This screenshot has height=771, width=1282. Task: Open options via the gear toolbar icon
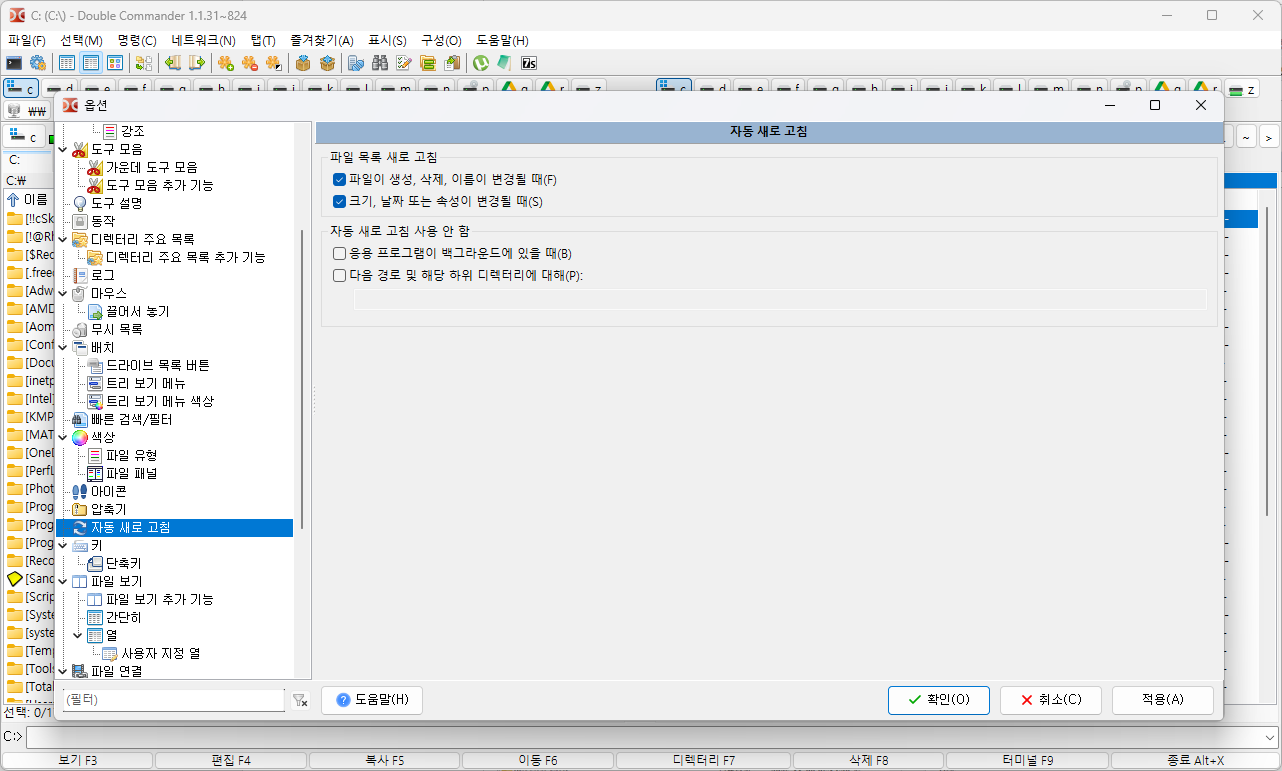pyautogui.click(x=38, y=63)
